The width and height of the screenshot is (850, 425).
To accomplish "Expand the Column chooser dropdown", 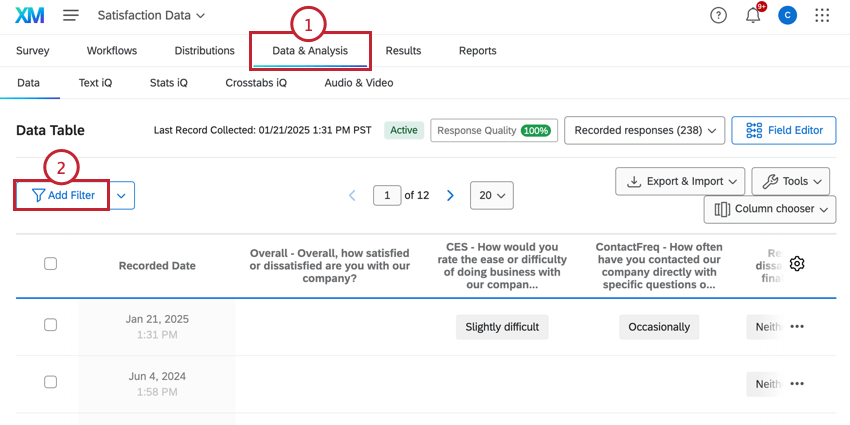I will point(770,209).
